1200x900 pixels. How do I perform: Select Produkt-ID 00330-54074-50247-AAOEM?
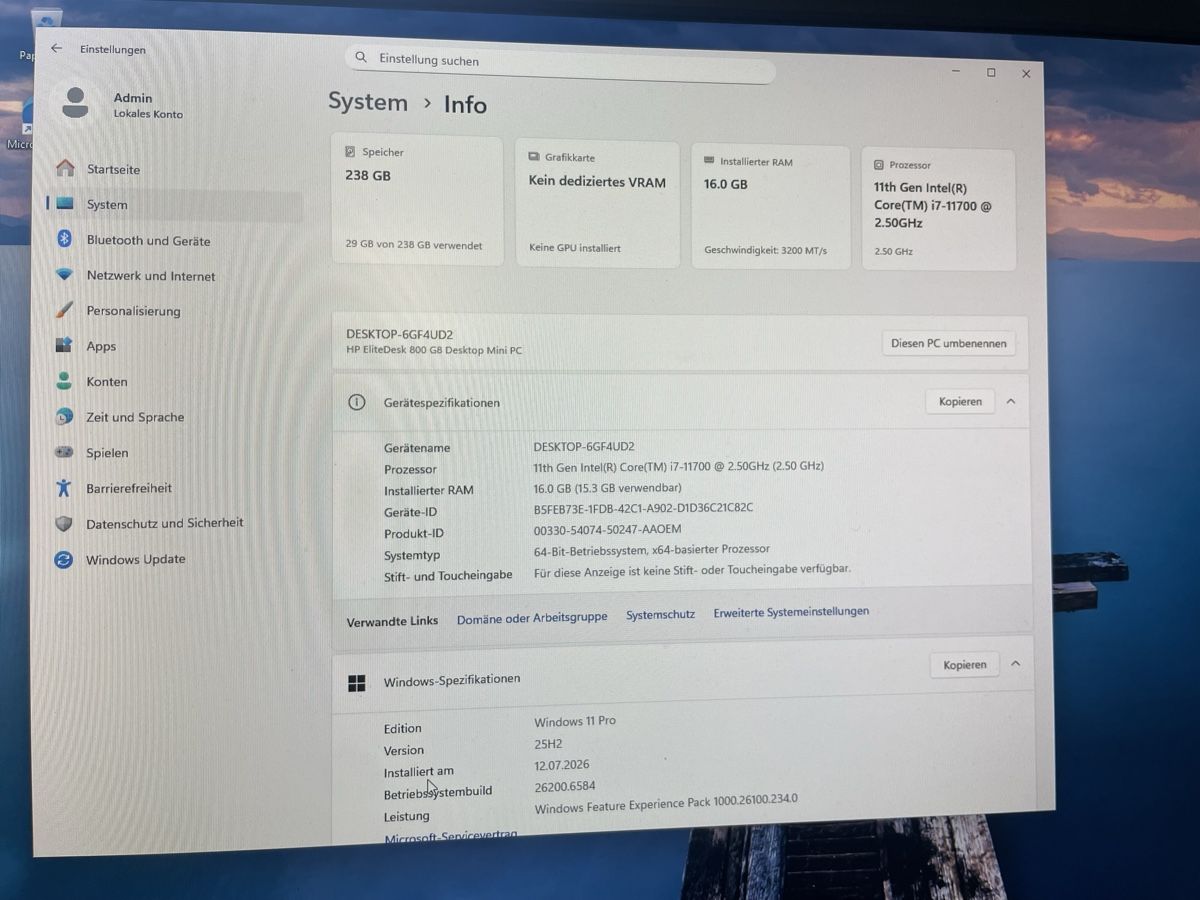(x=608, y=529)
